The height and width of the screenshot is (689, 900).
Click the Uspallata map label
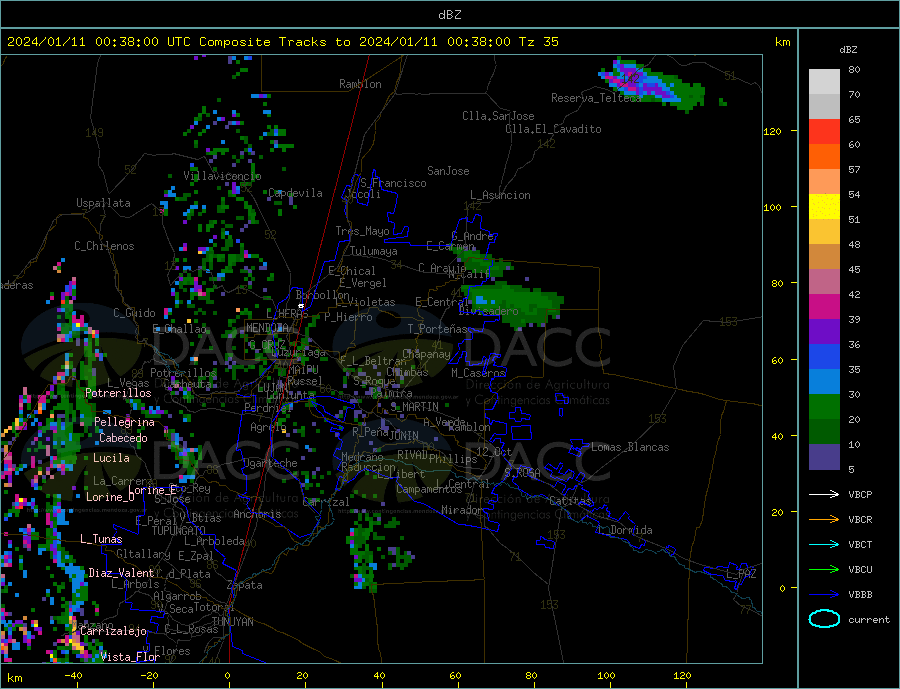pos(103,203)
